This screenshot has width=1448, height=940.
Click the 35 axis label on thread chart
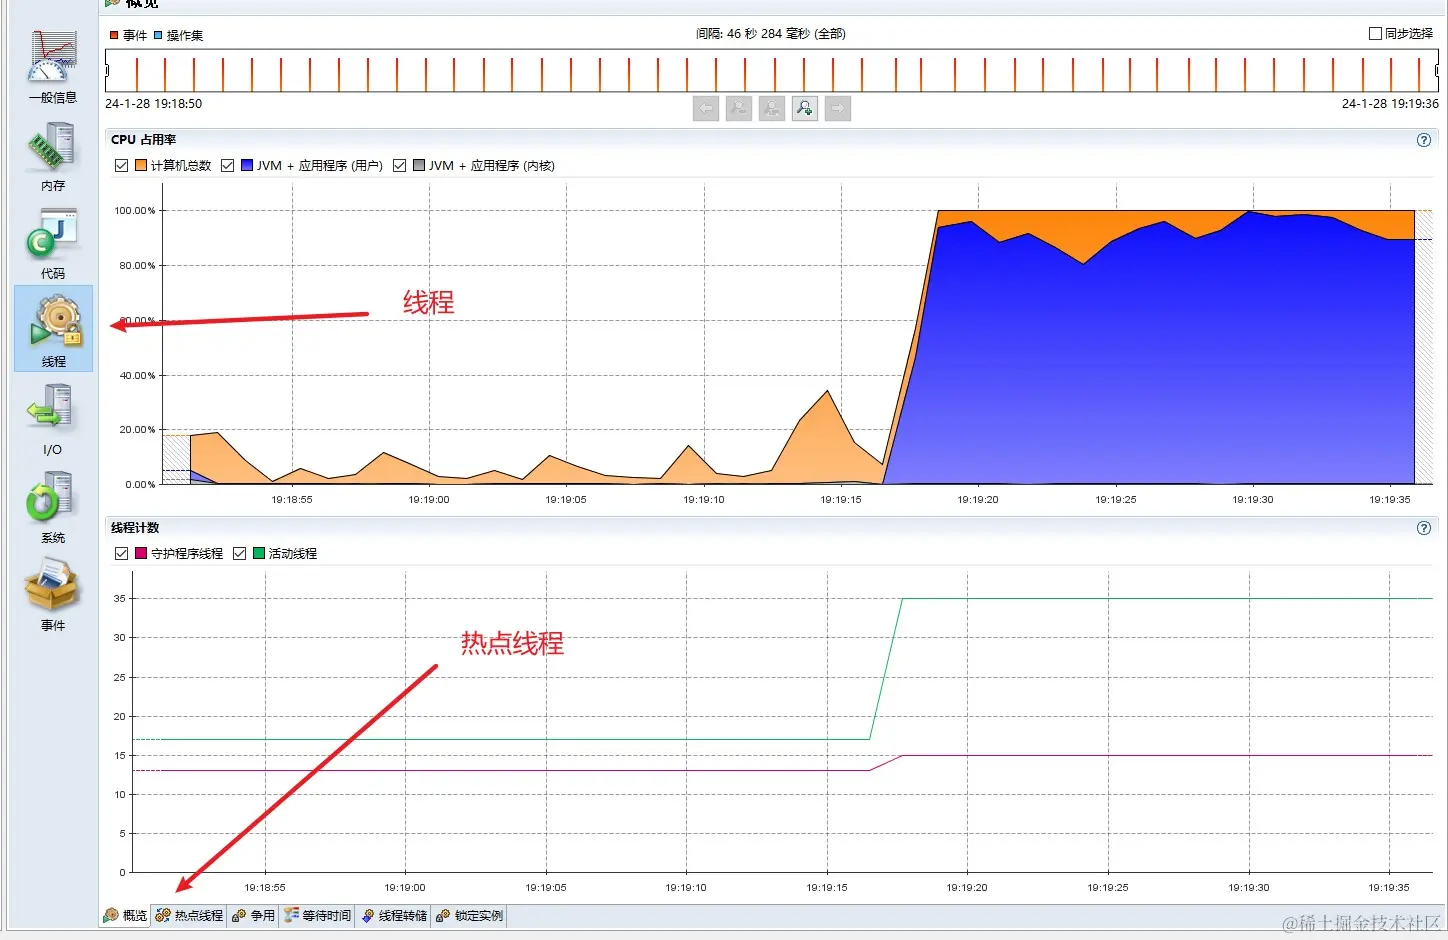tap(120, 599)
